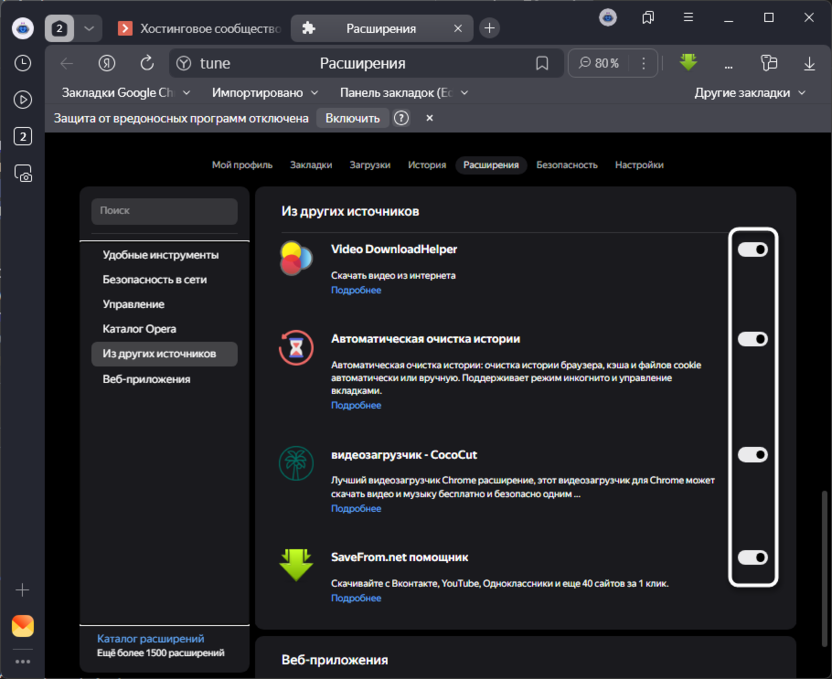Image resolution: width=832 pixels, height=679 pixels.
Task: Add a sidebar app with the plus icon
Action: 22,590
